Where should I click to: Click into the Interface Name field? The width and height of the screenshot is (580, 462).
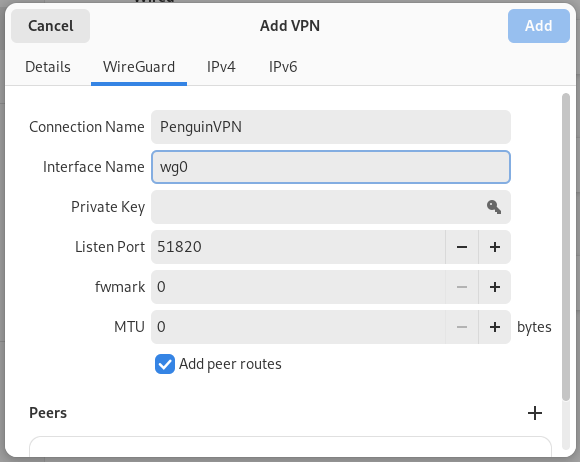coord(331,167)
